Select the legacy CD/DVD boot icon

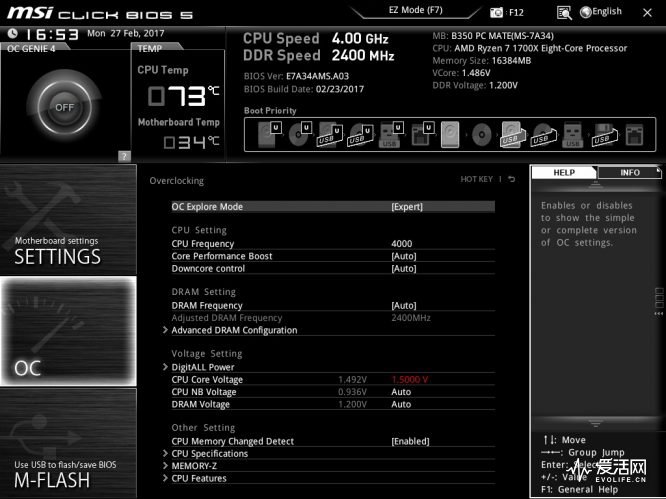click(482, 135)
